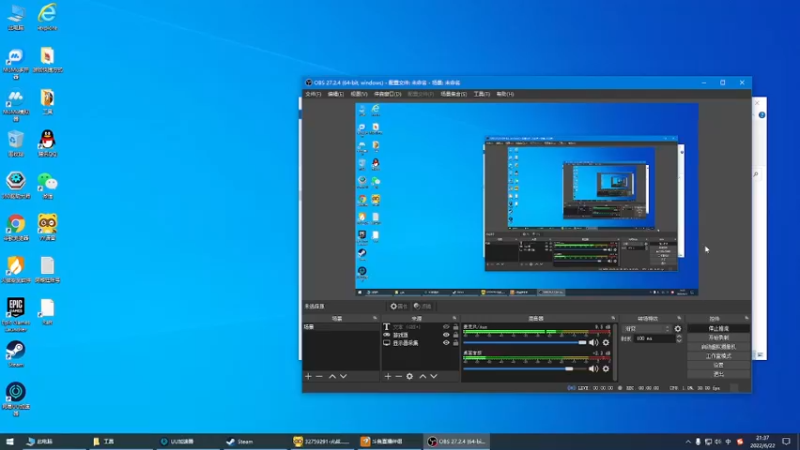The width and height of the screenshot is (800, 450).
Task: Open Mic/Aux audio settings gear
Action: [606, 343]
